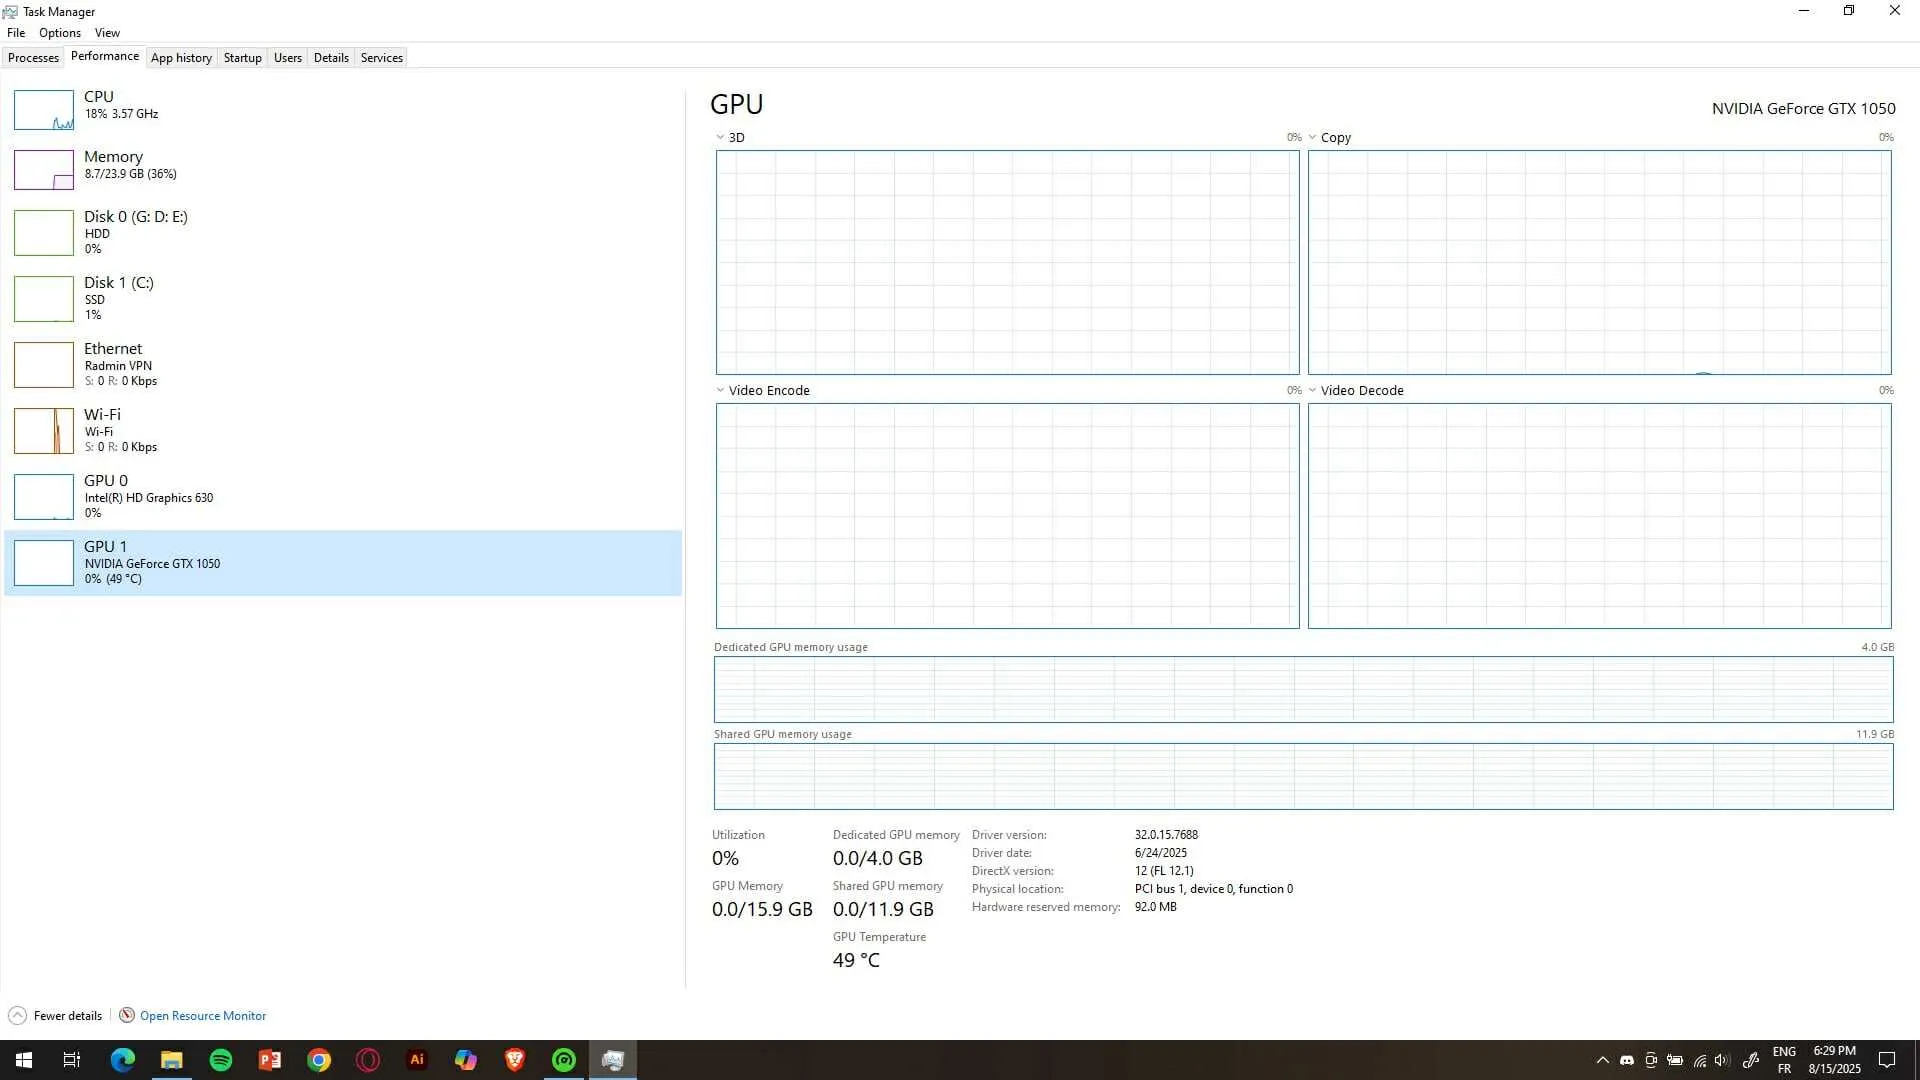Image resolution: width=1920 pixels, height=1080 pixels.
Task: Click the Resource Monitor gauge icon
Action: pyautogui.click(x=127, y=1016)
